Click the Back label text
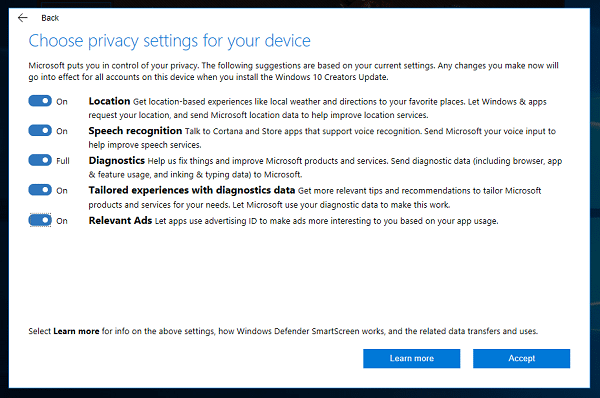 50,18
